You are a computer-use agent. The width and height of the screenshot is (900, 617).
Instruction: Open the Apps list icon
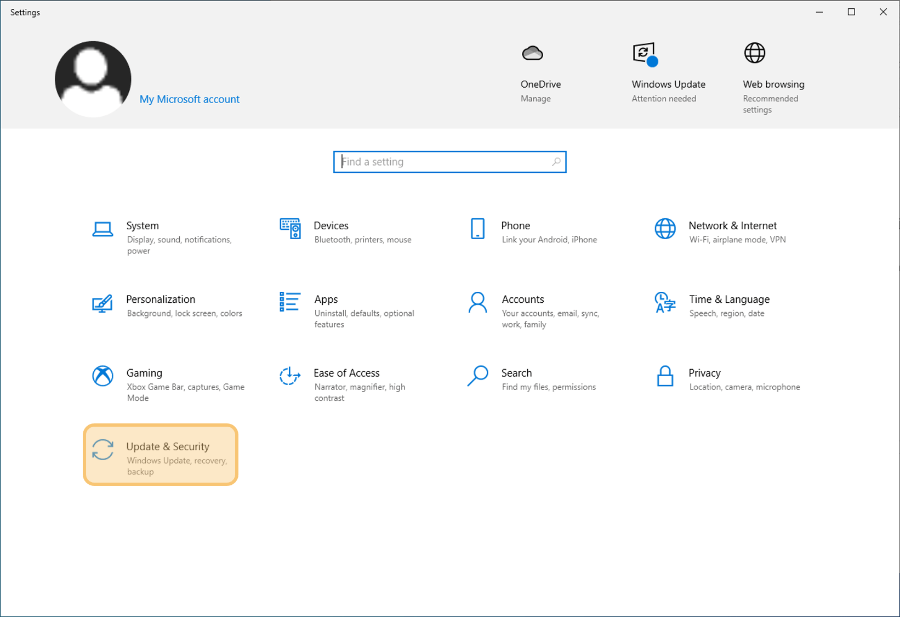coord(290,302)
